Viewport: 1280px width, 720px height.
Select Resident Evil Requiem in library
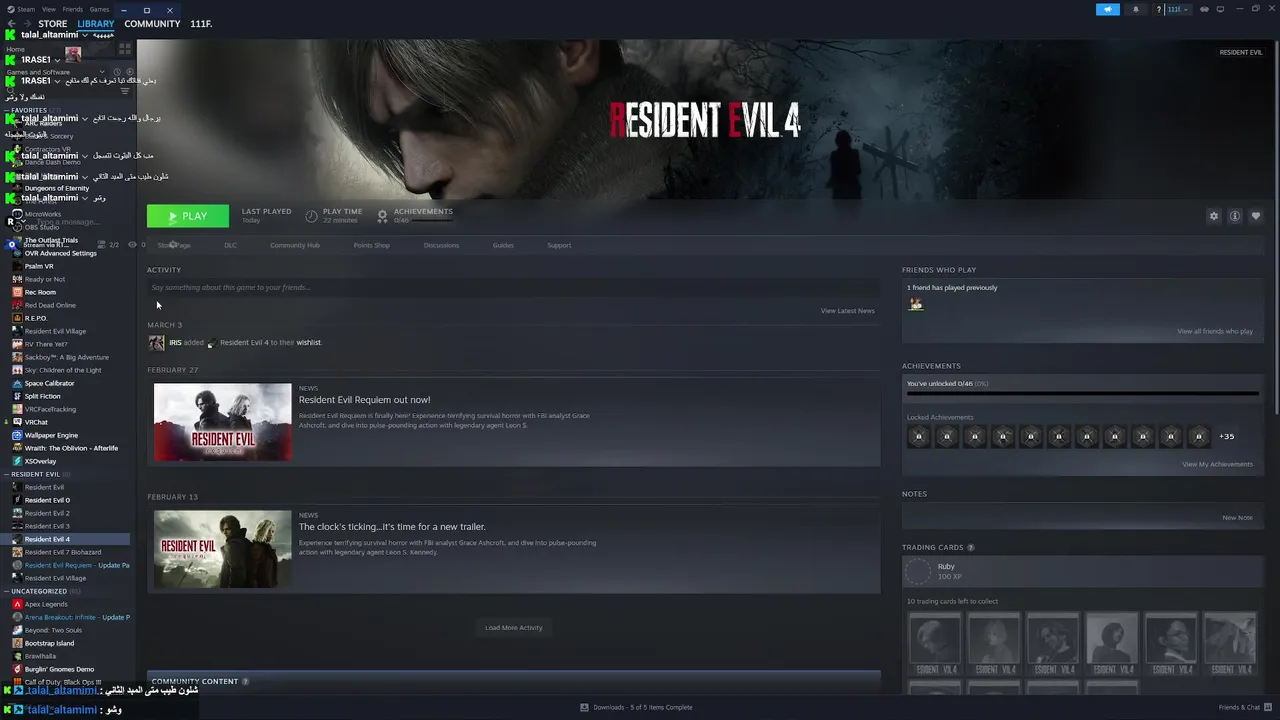[58, 565]
